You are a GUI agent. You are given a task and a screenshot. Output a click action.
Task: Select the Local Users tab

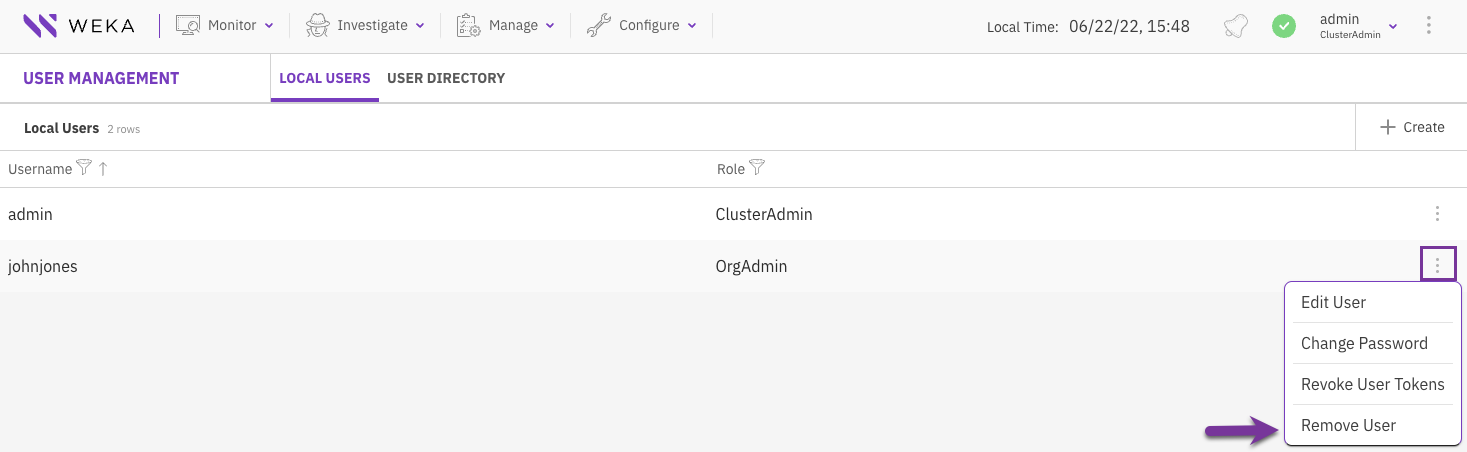click(325, 78)
